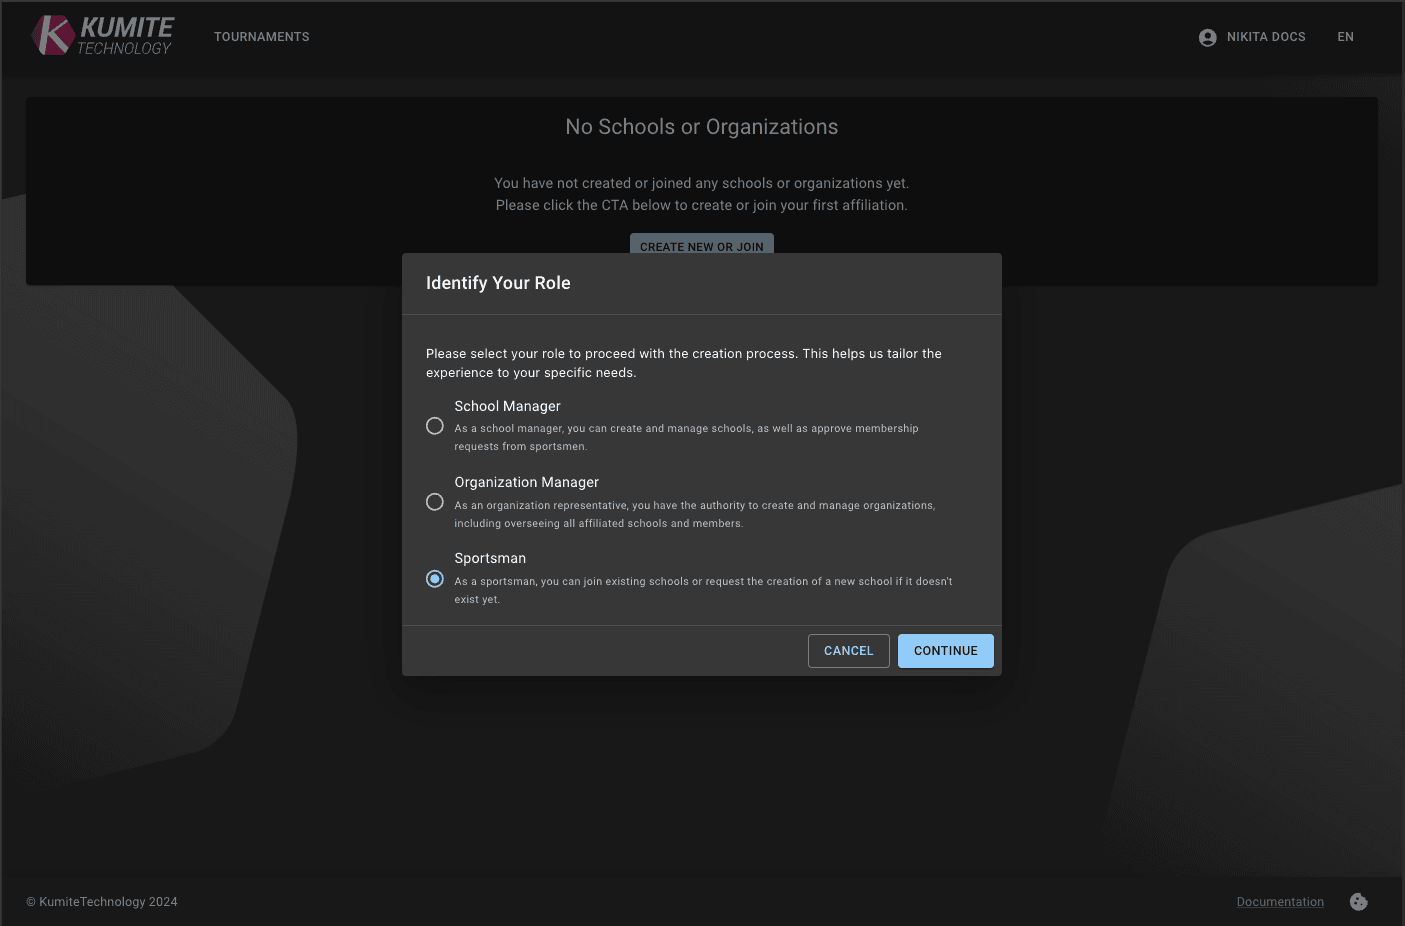The height and width of the screenshot is (926, 1405).
Task: Go to the Tournaments menu item
Action: [261, 37]
